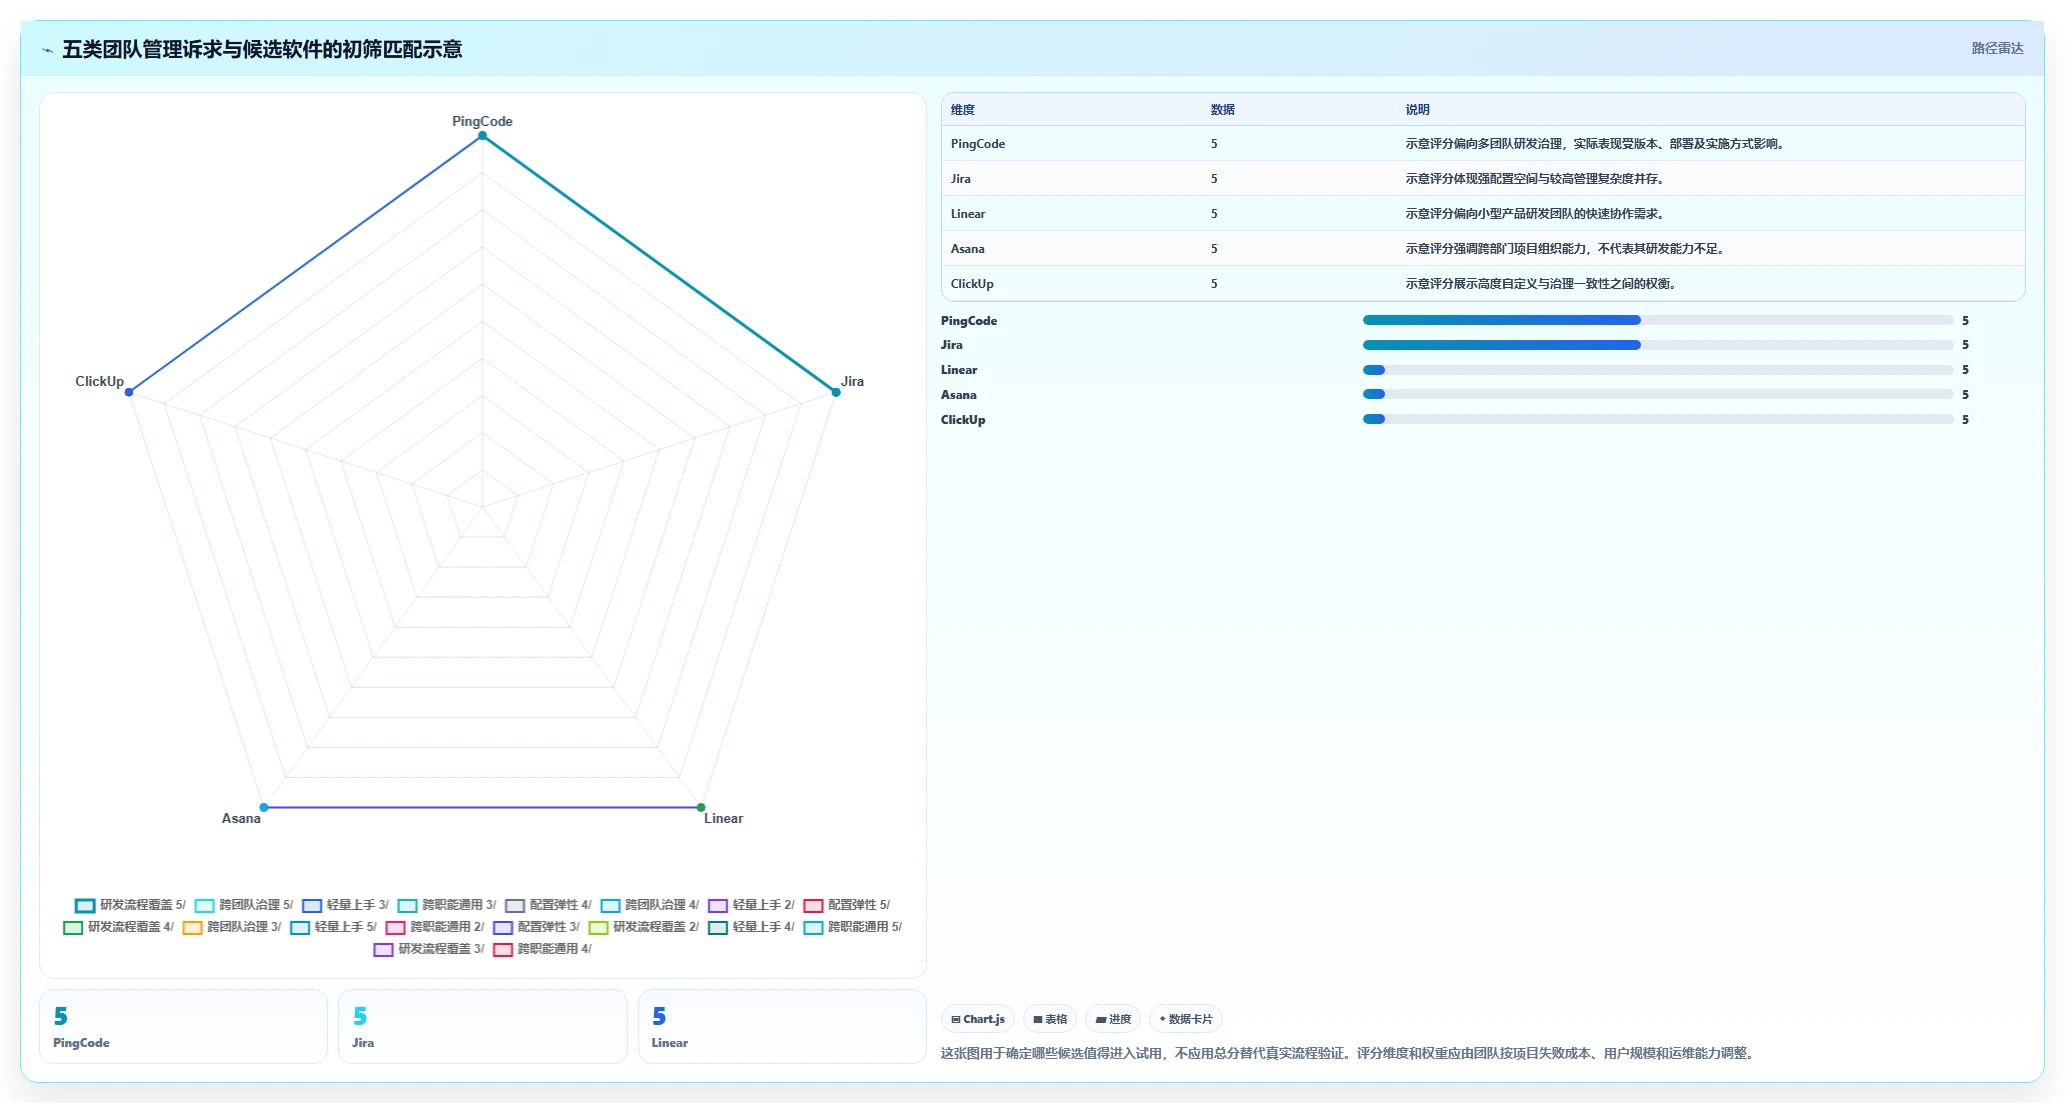This screenshot has width=2065, height=1103.
Task: Click the PingCode data point on radar
Action: [482, 136]
